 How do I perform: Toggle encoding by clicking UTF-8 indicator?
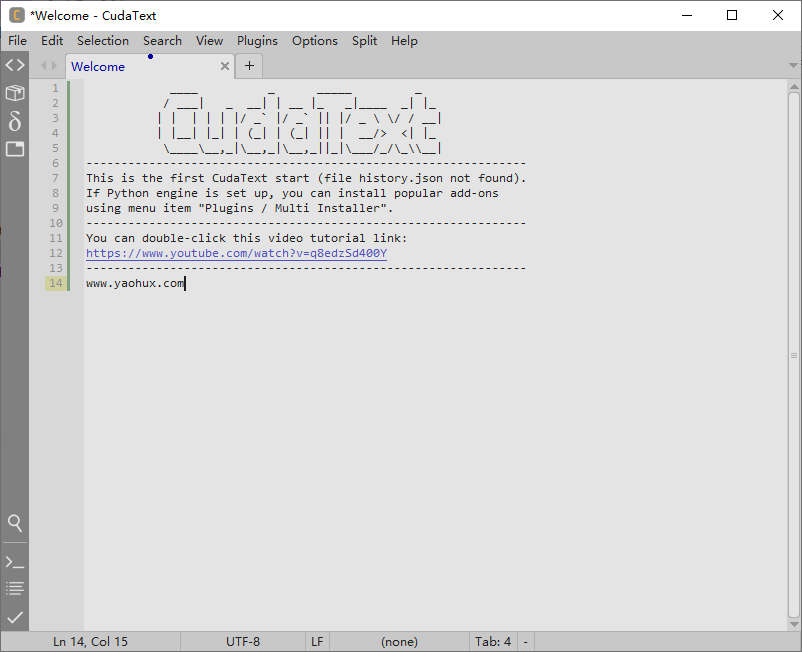pyautogui.click(x=244, y=641)
